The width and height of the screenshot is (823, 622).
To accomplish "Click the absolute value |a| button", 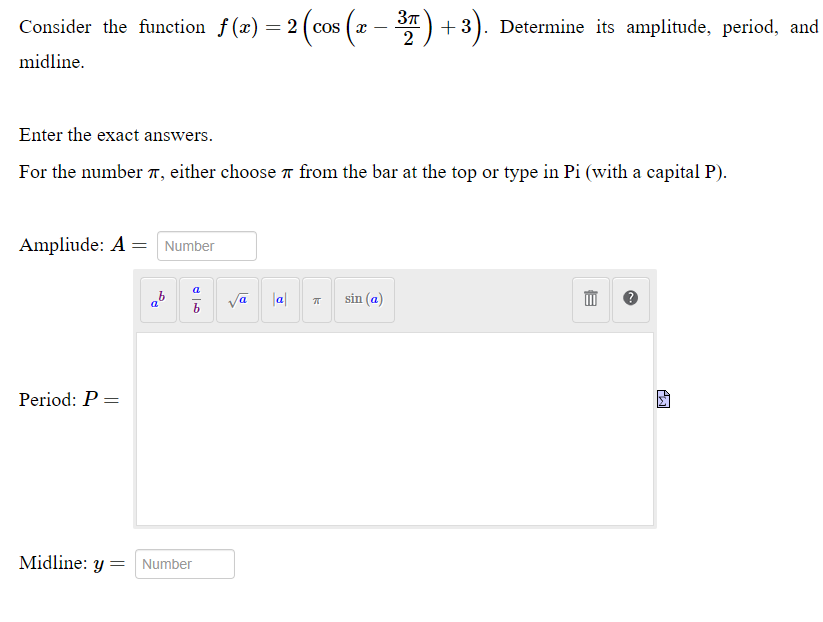I will [279, 299].
